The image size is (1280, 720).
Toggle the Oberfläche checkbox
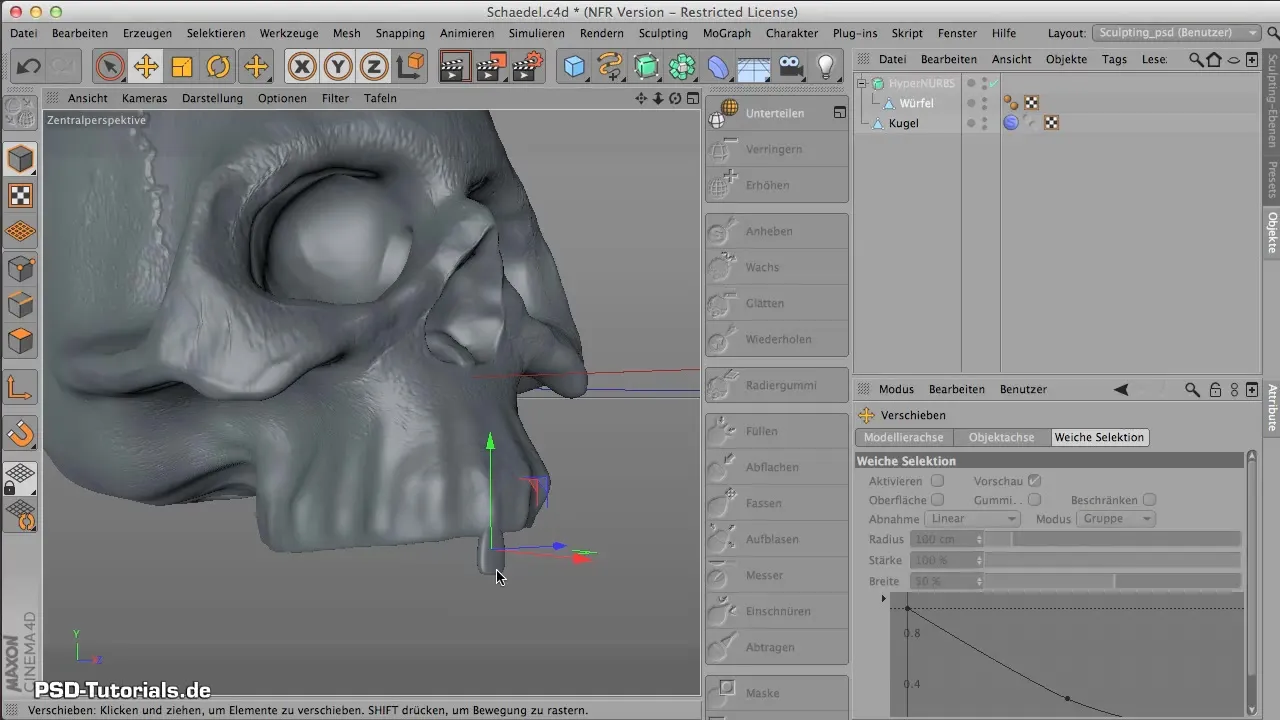(x=937, y=500)
